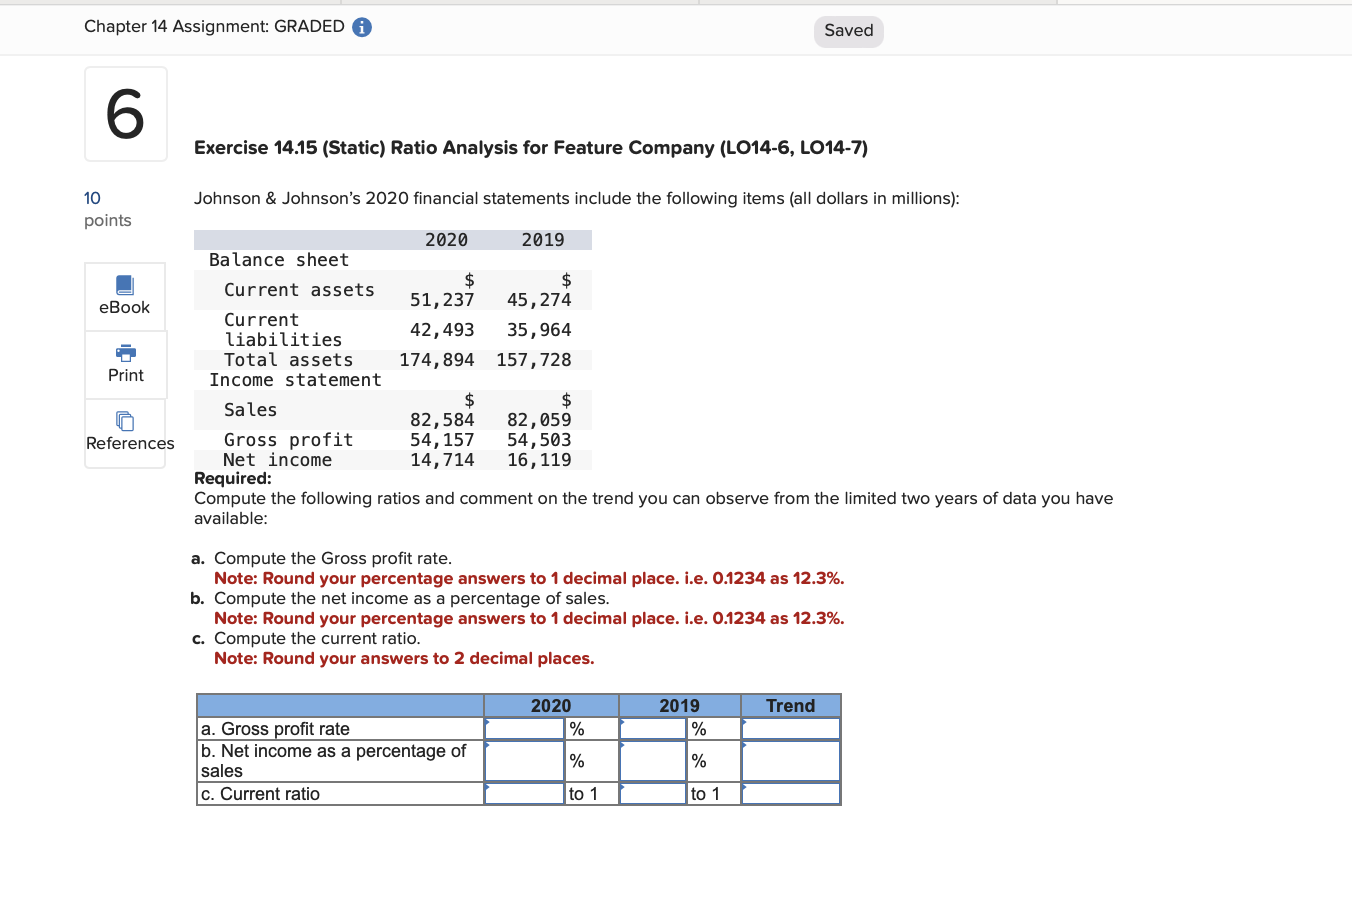Open the Trend field for Net income percentage
Screen dimensions: 1352x922
[790, 760]
